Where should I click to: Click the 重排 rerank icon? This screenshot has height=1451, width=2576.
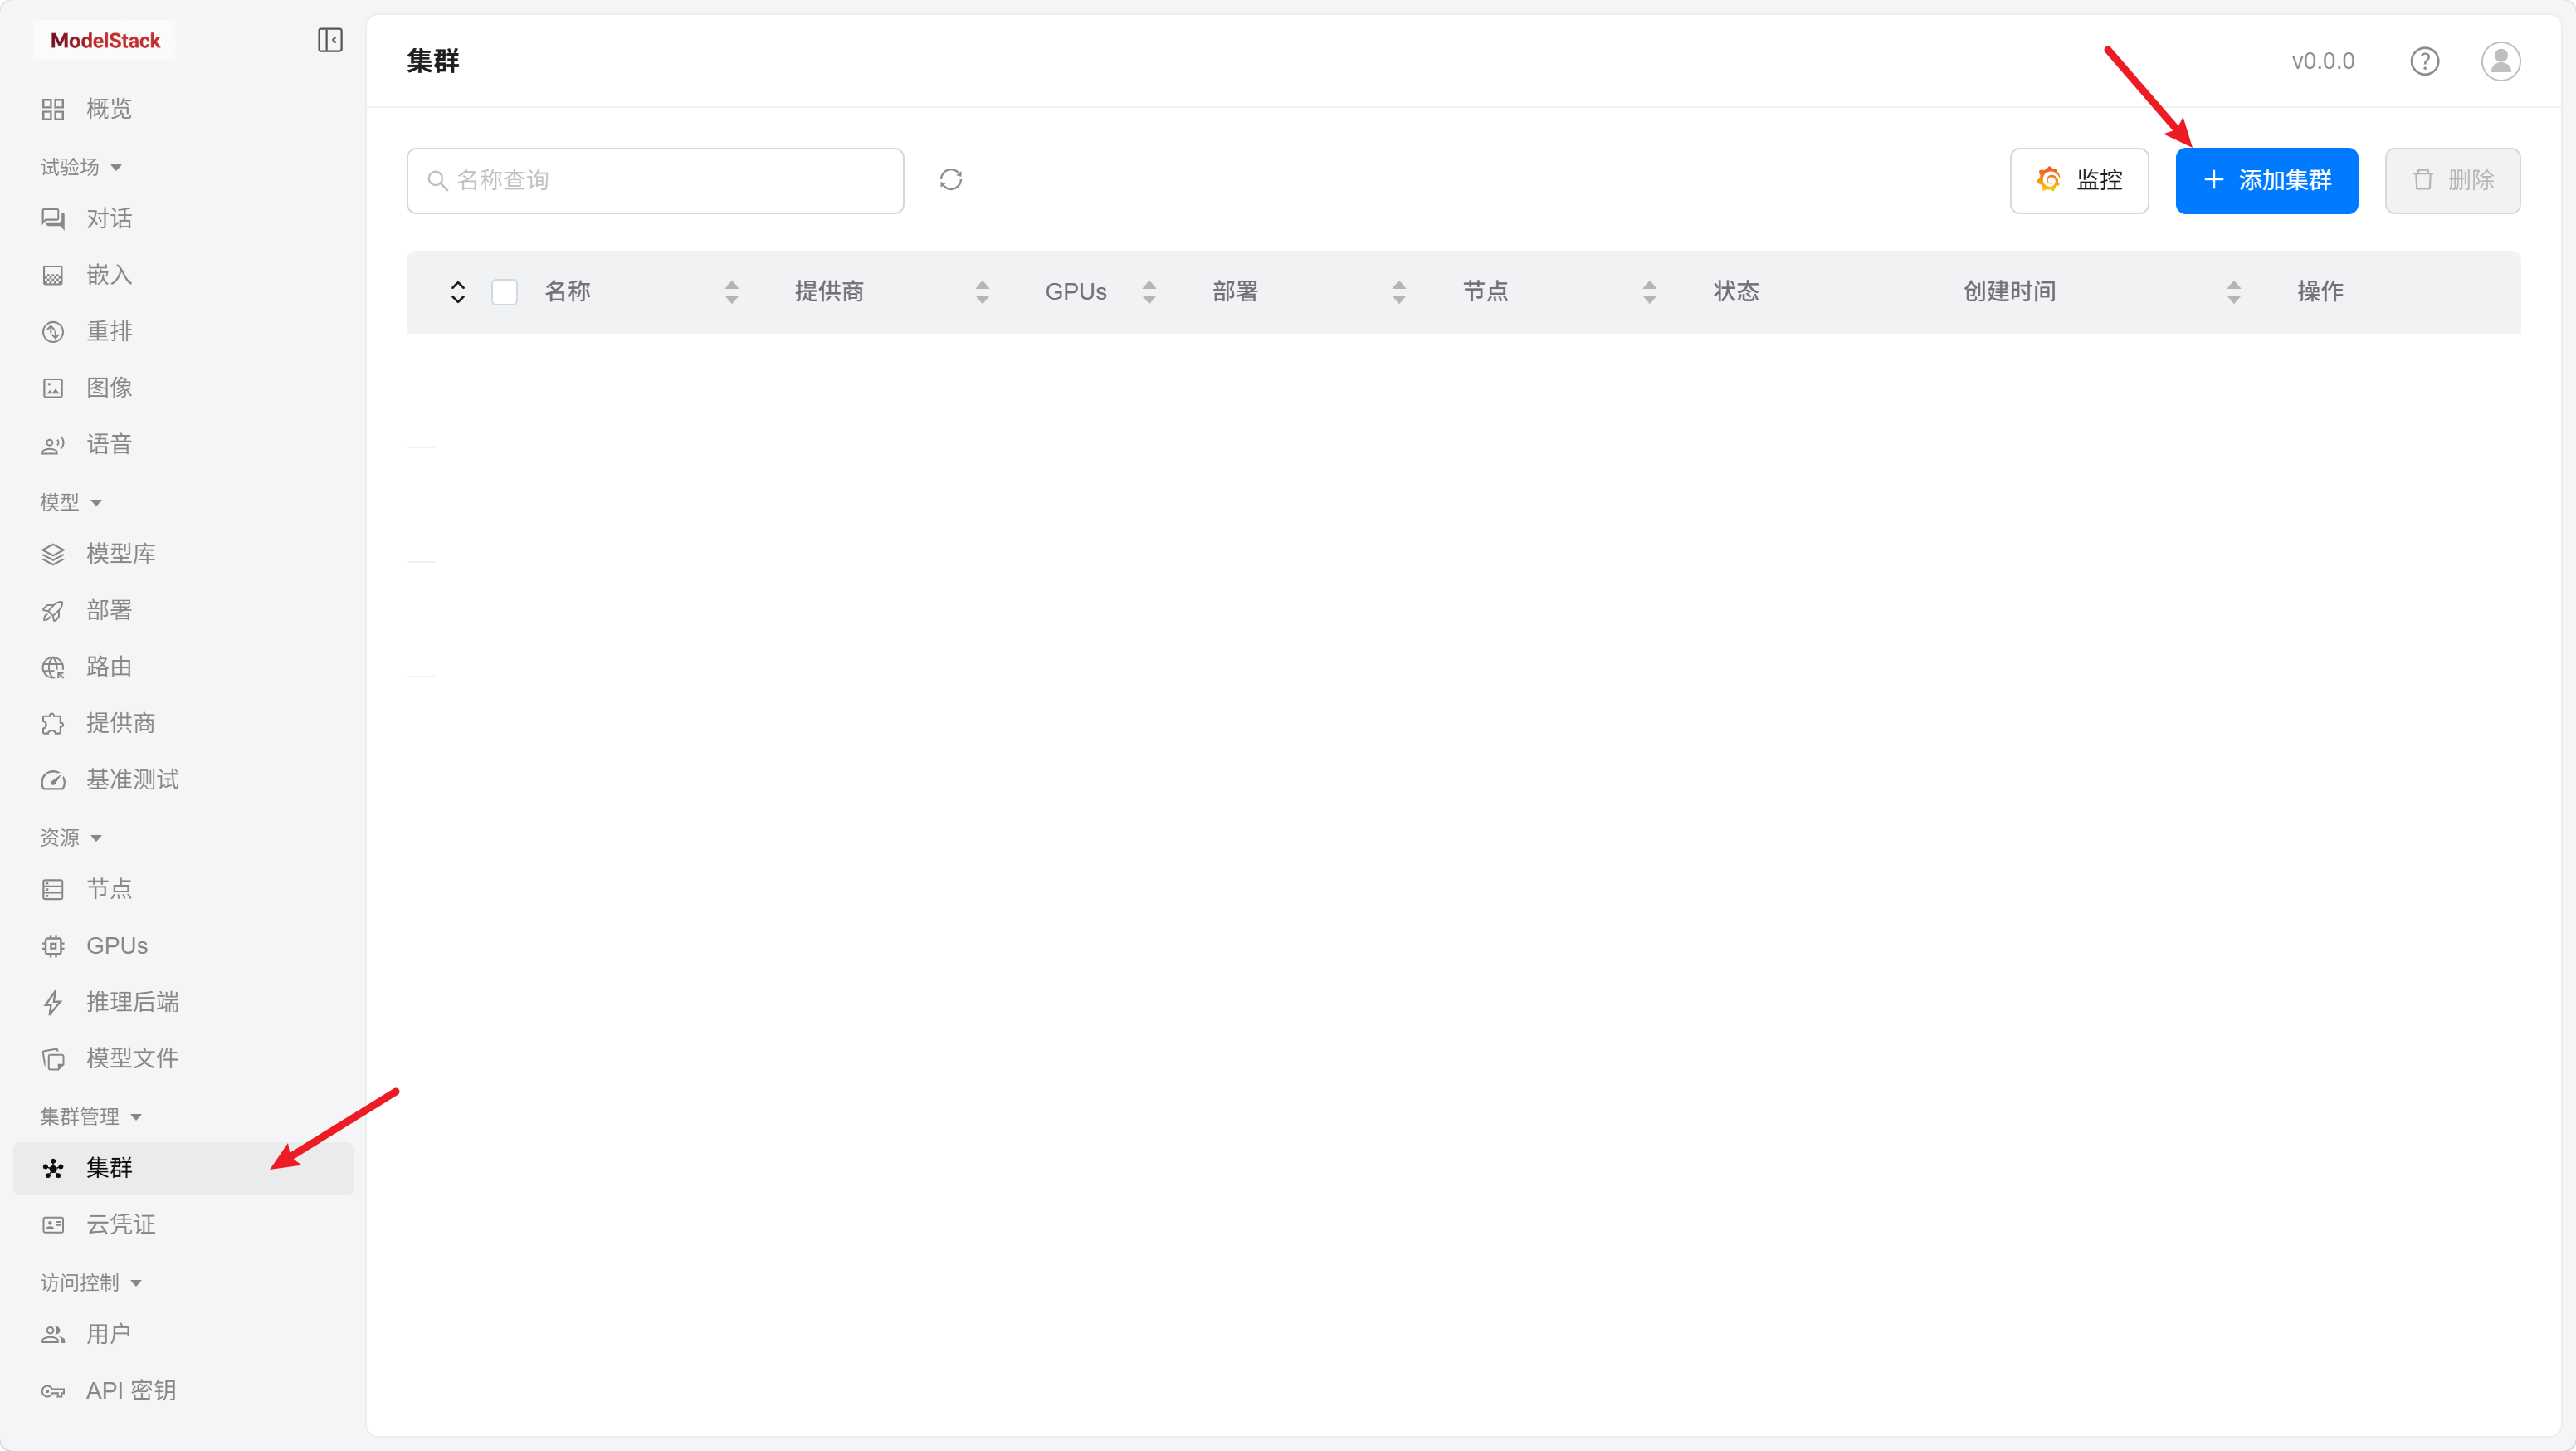tap(53, 332)
